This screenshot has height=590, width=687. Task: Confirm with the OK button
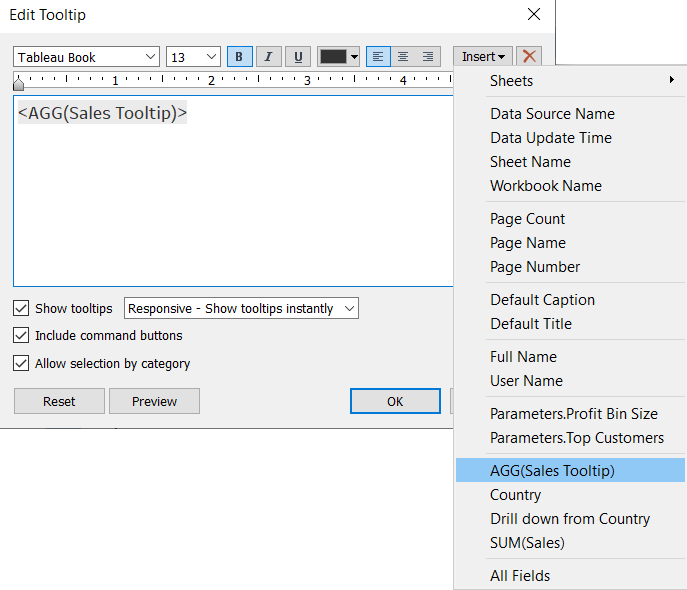(x=395, y=401)
